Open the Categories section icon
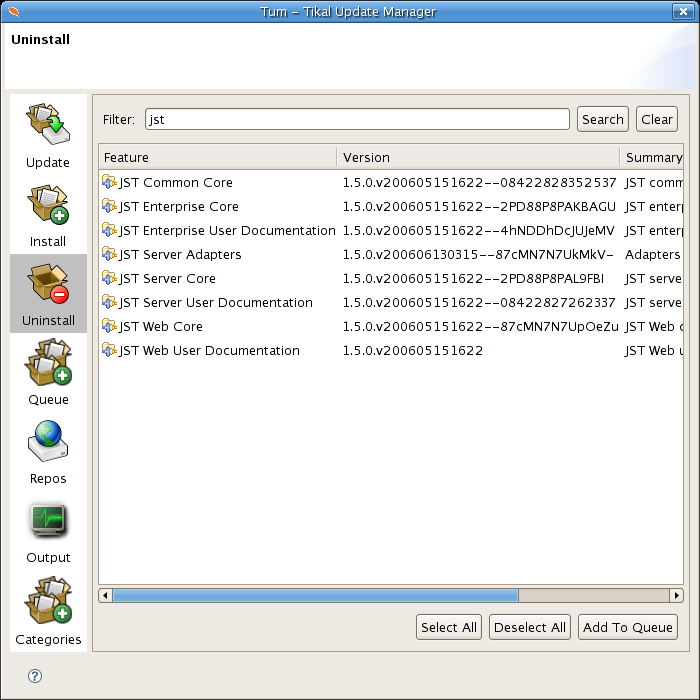Screen dimensions: 700x700 point(48,600)
